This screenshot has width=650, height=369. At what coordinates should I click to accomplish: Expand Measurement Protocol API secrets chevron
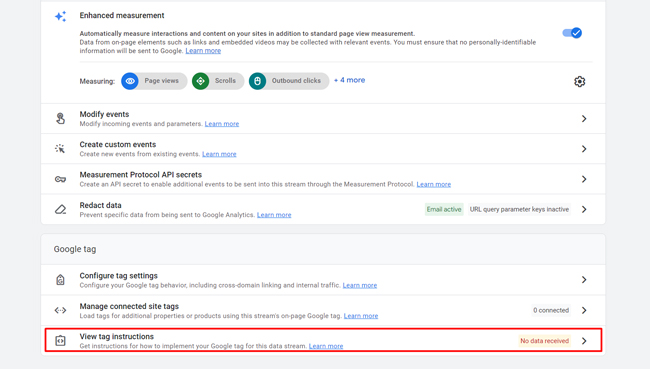pyautogui.click(x=584, y=179)
